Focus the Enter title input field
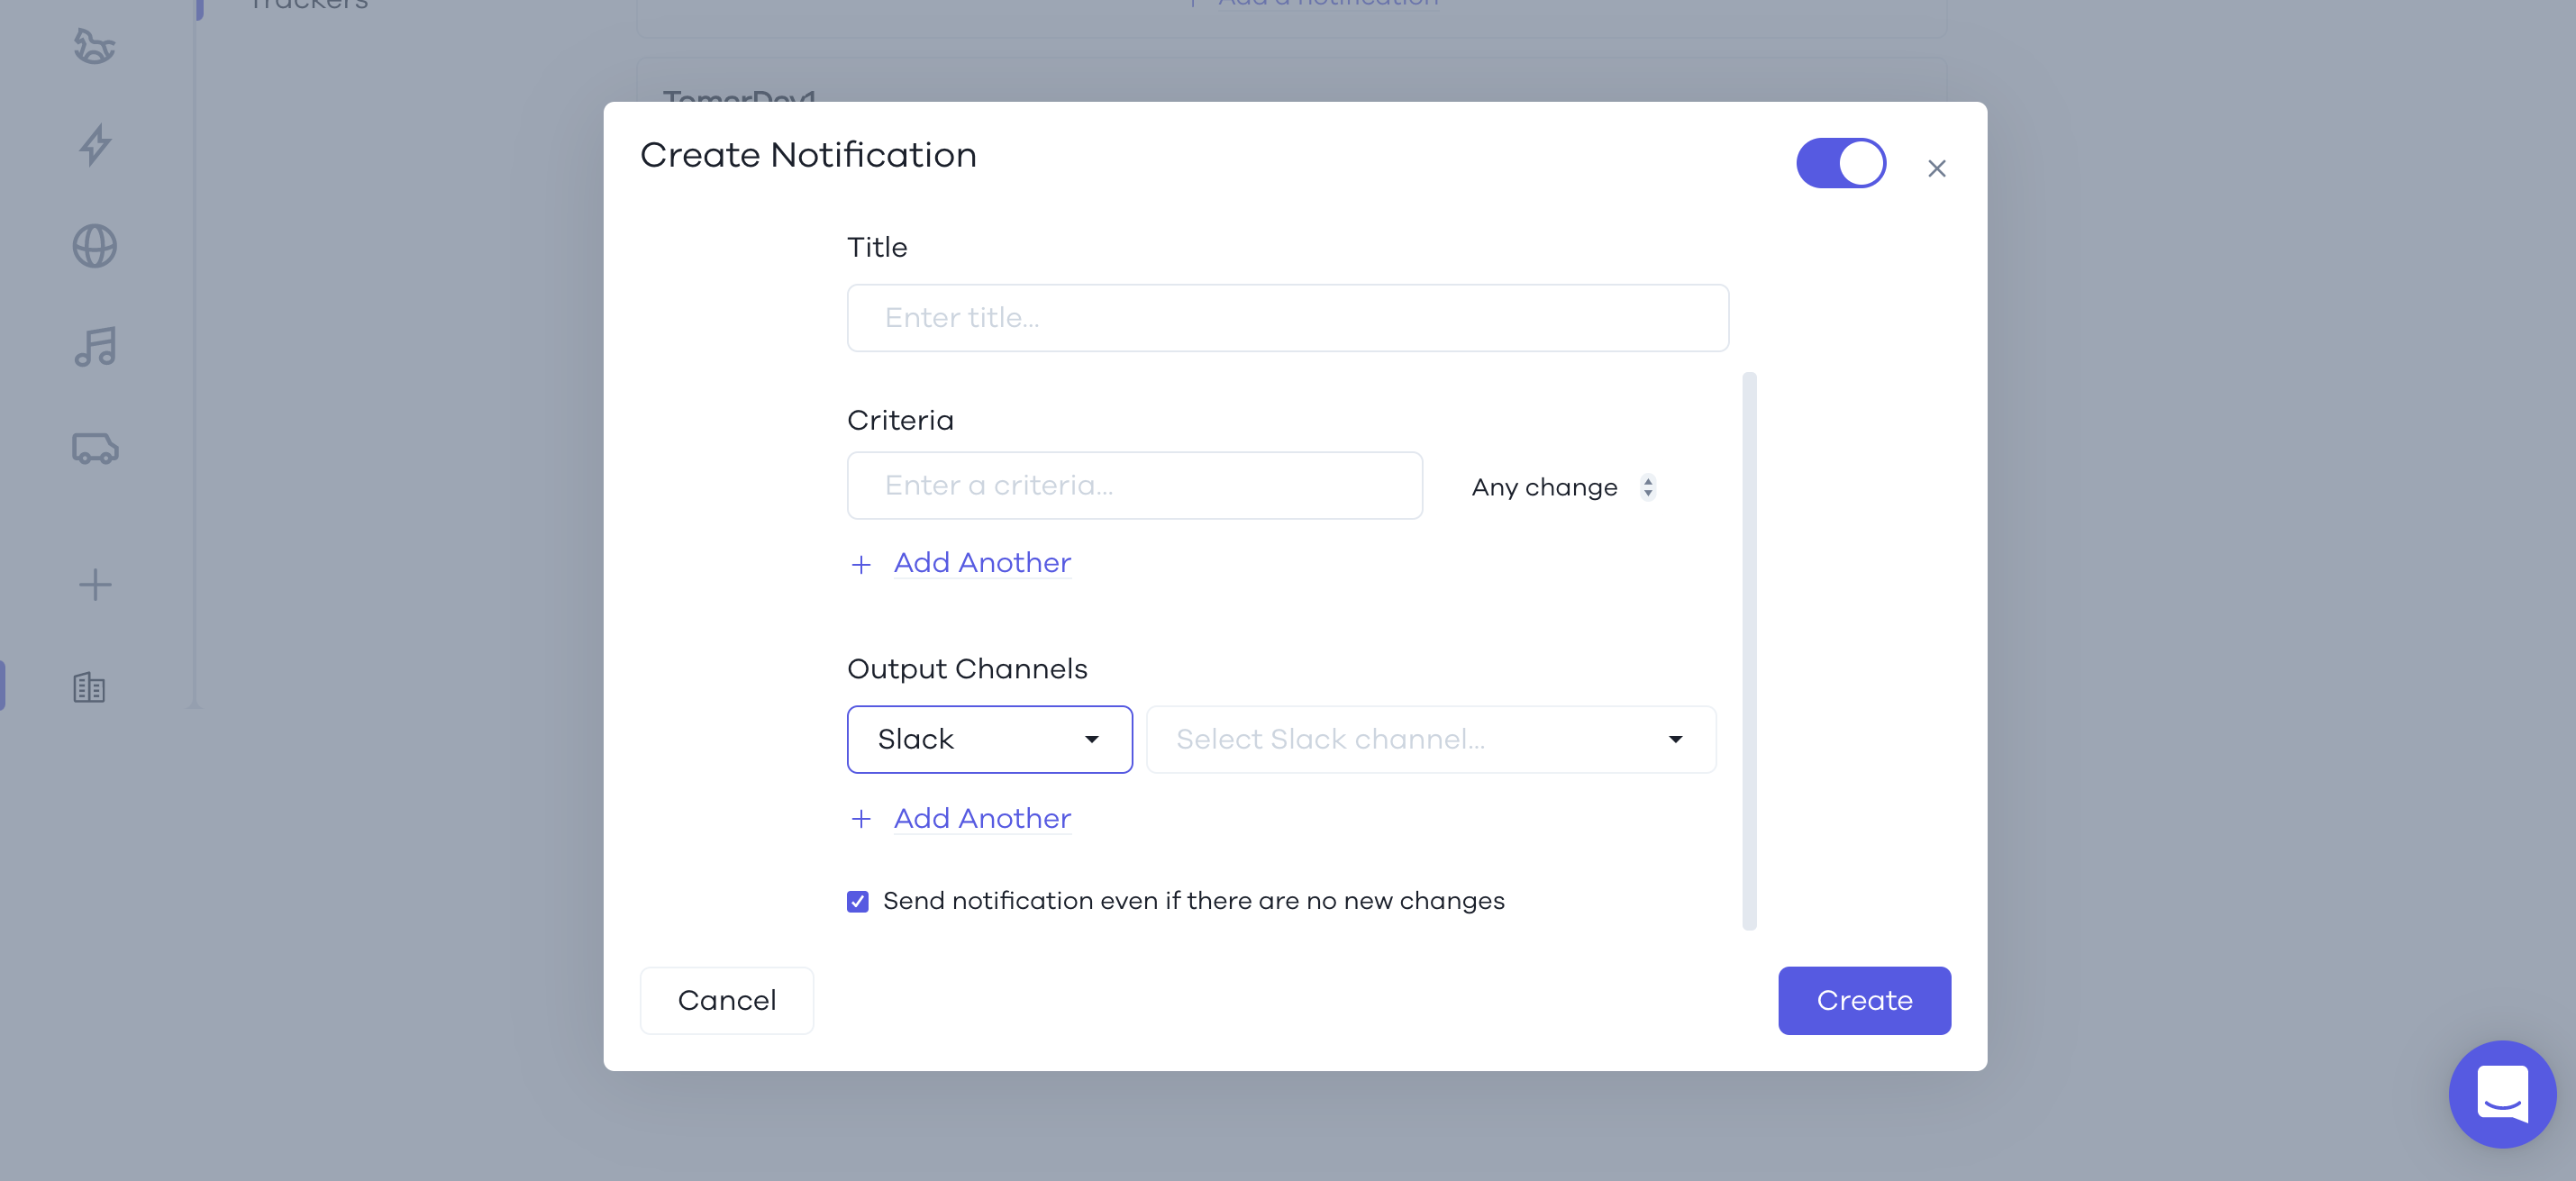This screenshot has width=2576, height=1181. (x=1288, y=318)
